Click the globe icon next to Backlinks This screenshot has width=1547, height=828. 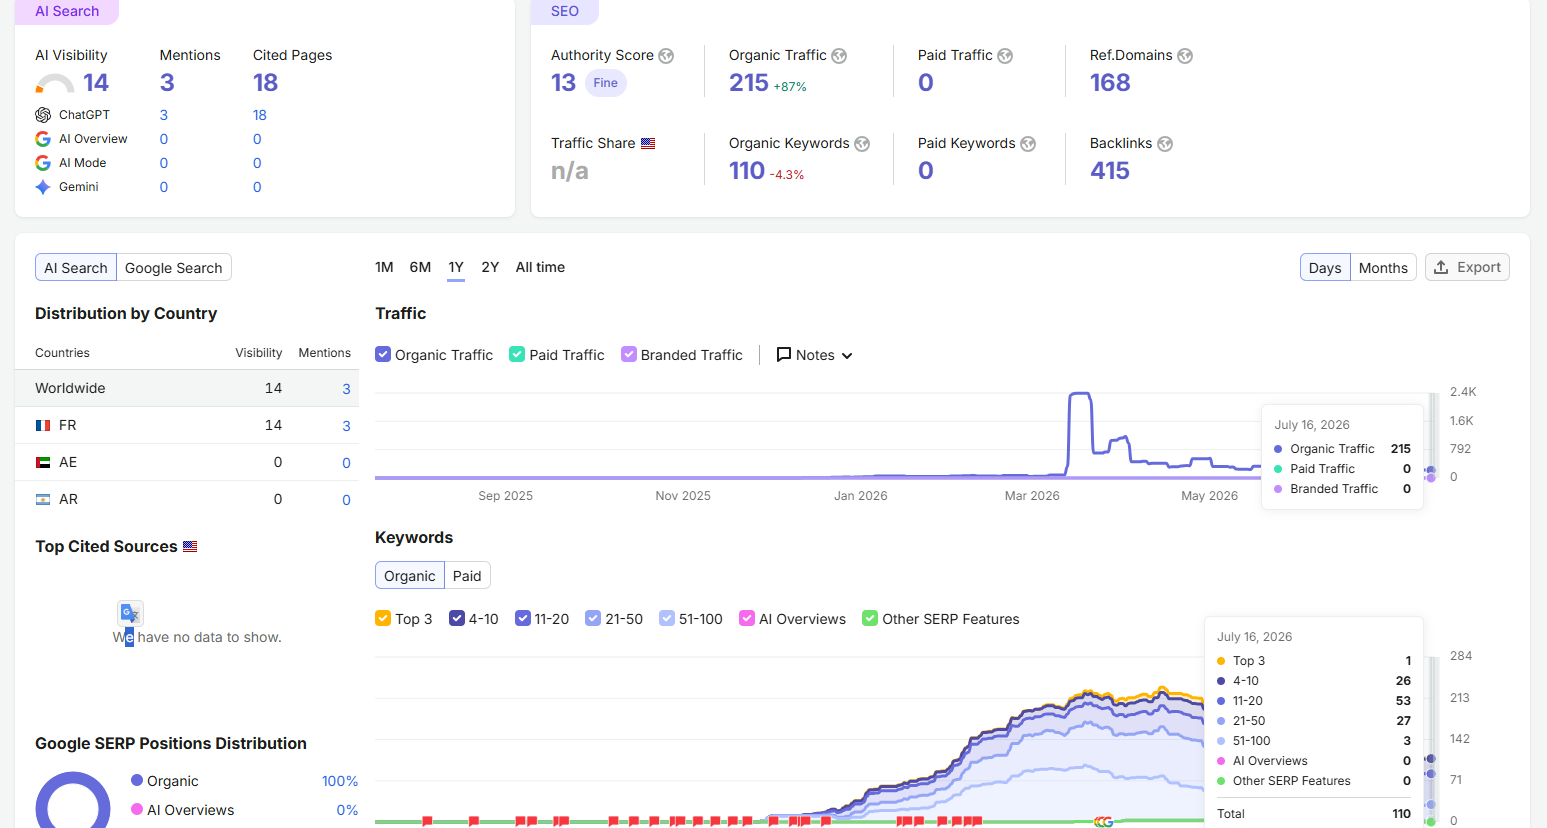tap(1165, 144)
